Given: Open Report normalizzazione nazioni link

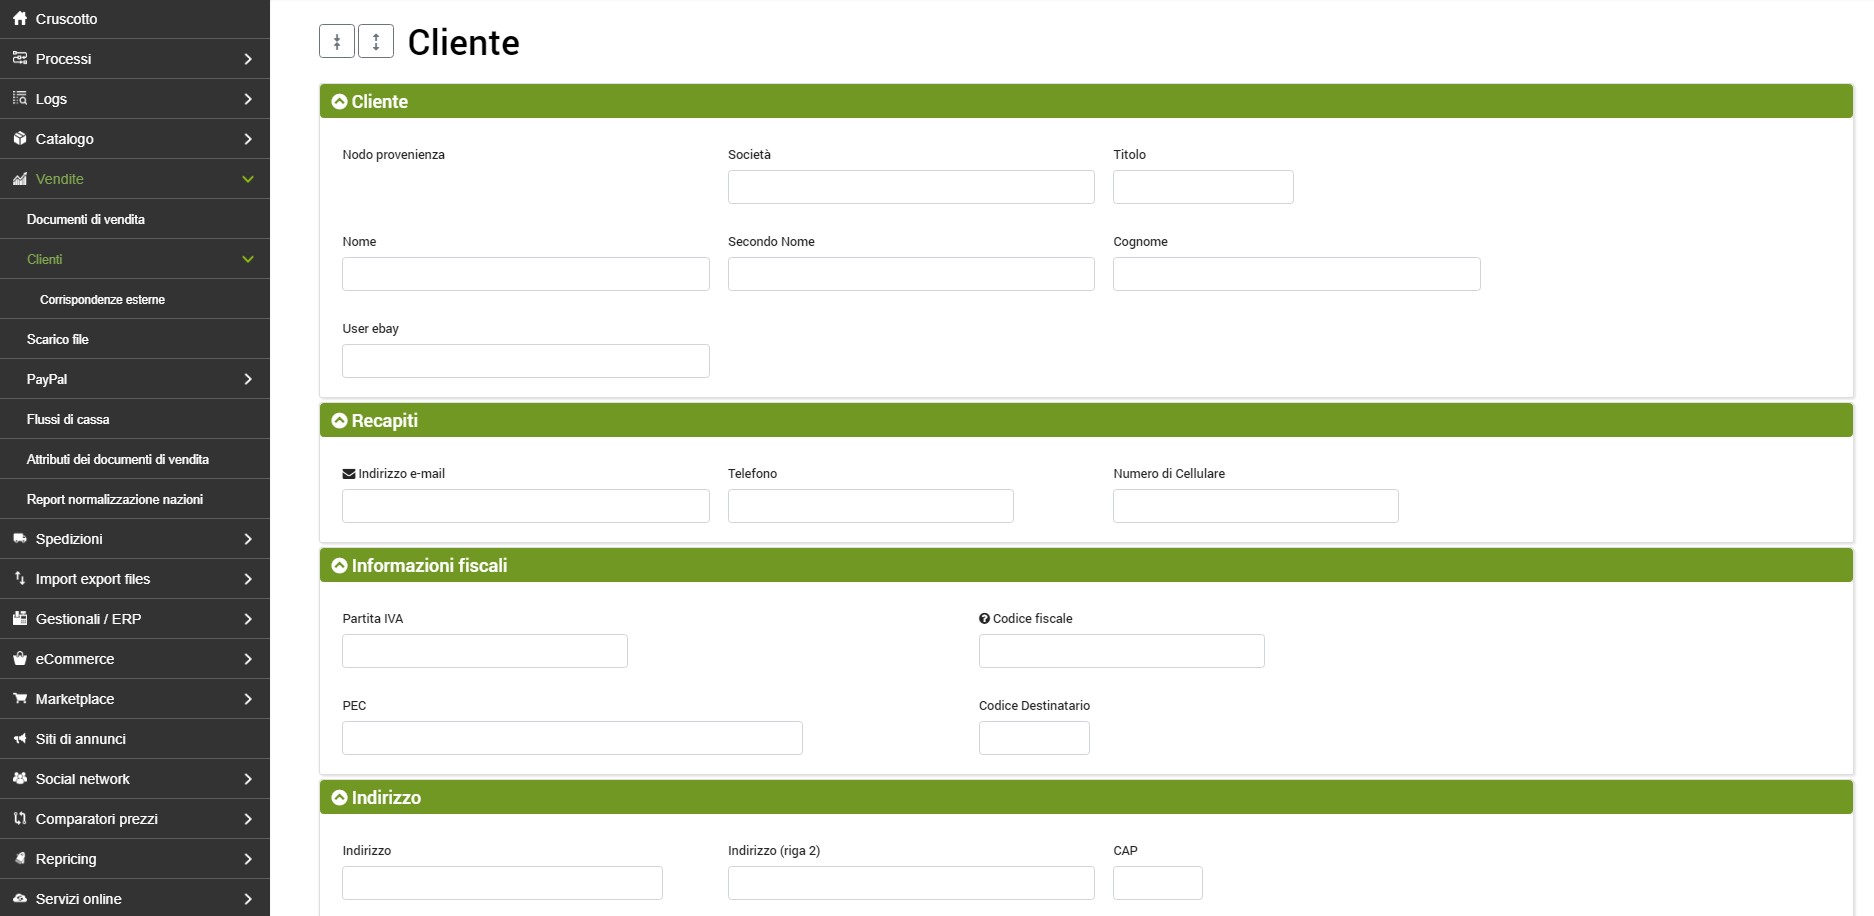Looking at the screenshot, I should pos(115,499).
